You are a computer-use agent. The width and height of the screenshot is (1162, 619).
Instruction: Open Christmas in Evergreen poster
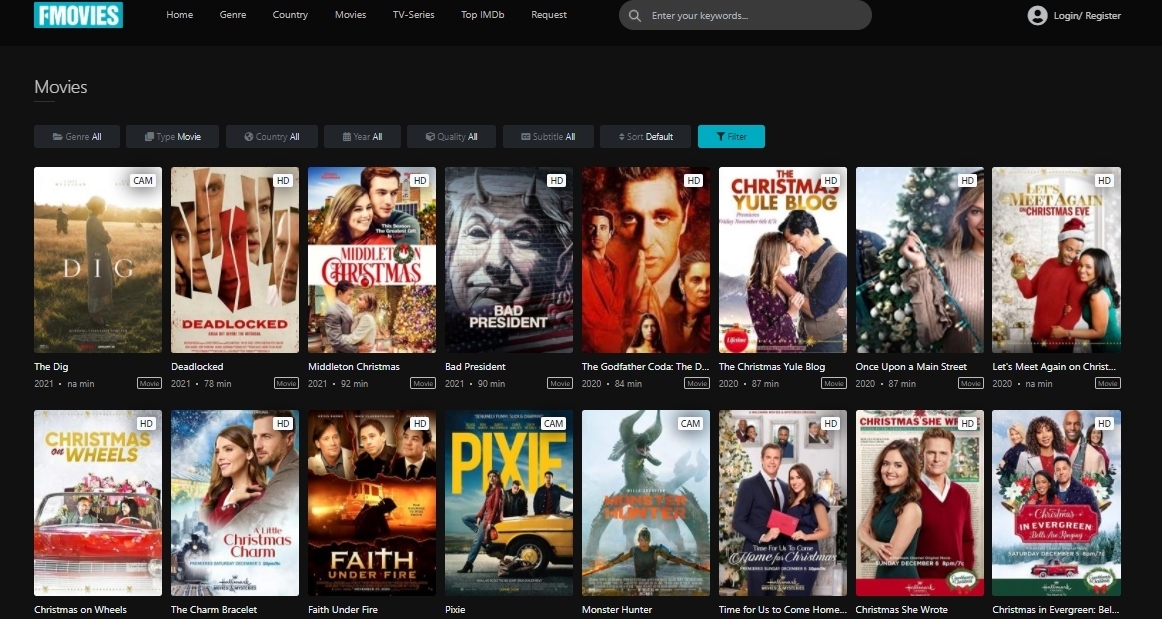point(1057,503)
